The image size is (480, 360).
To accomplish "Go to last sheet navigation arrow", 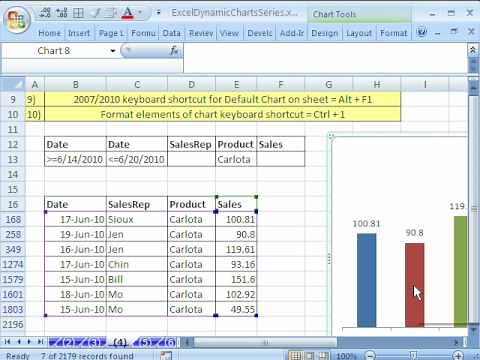I will click(x=41, y=342).
